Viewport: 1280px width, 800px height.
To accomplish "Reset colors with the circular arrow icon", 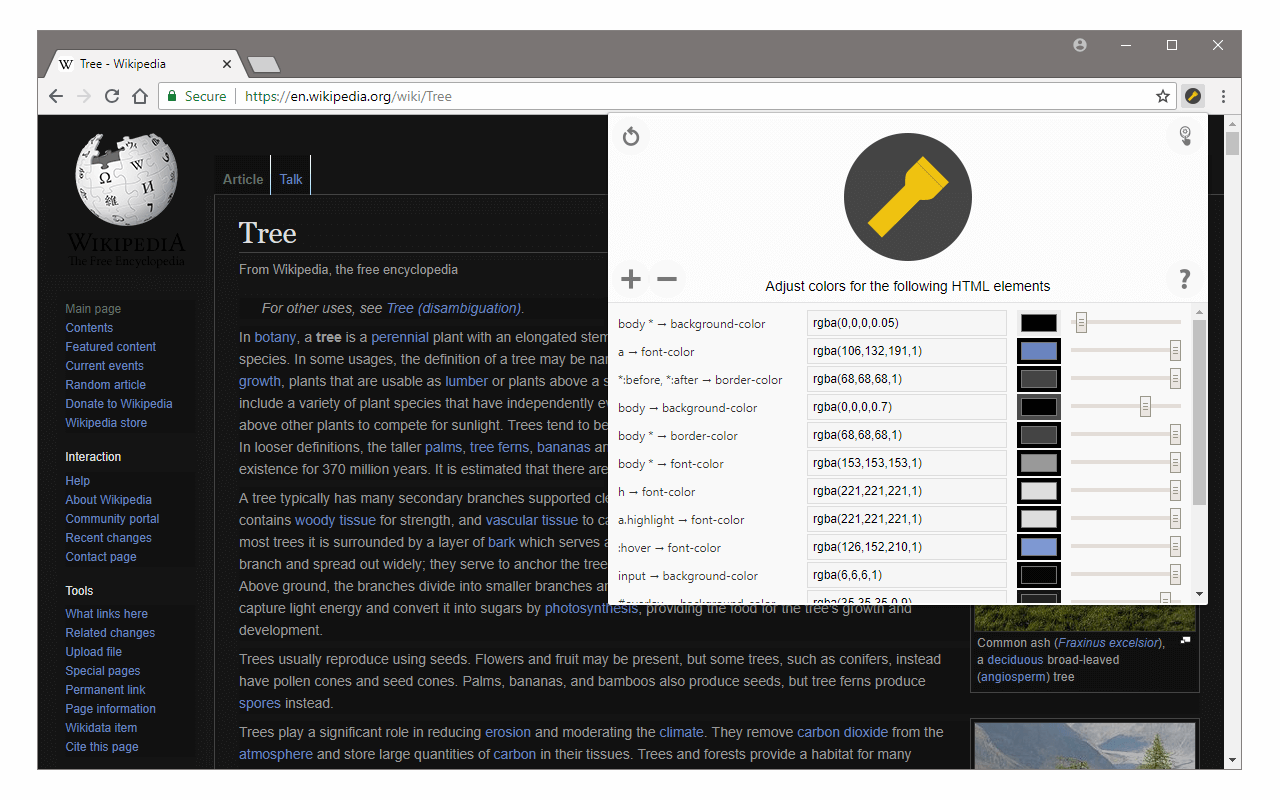I will pyautogui.click(x=631, y=136).
